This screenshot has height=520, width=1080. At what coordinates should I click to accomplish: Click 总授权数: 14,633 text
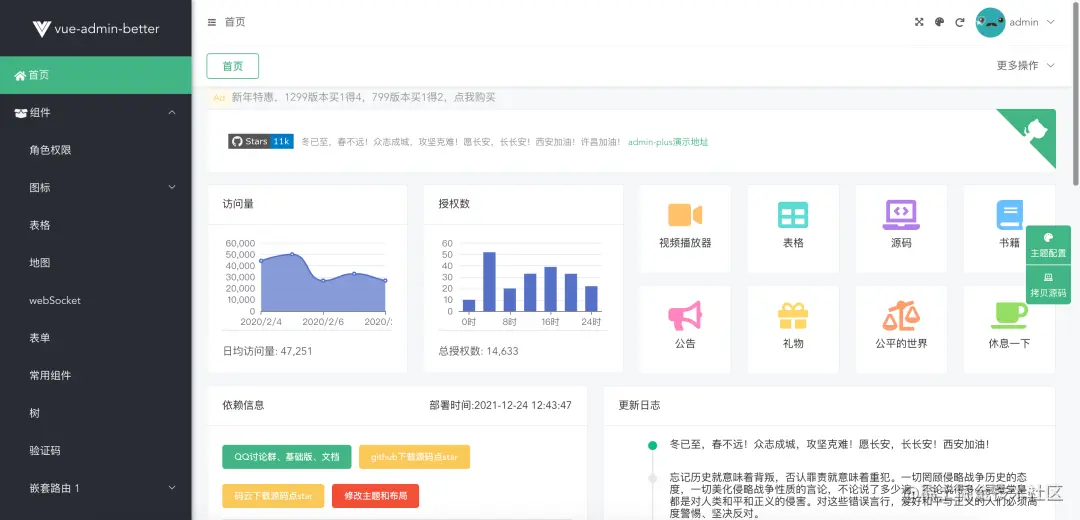479,351
